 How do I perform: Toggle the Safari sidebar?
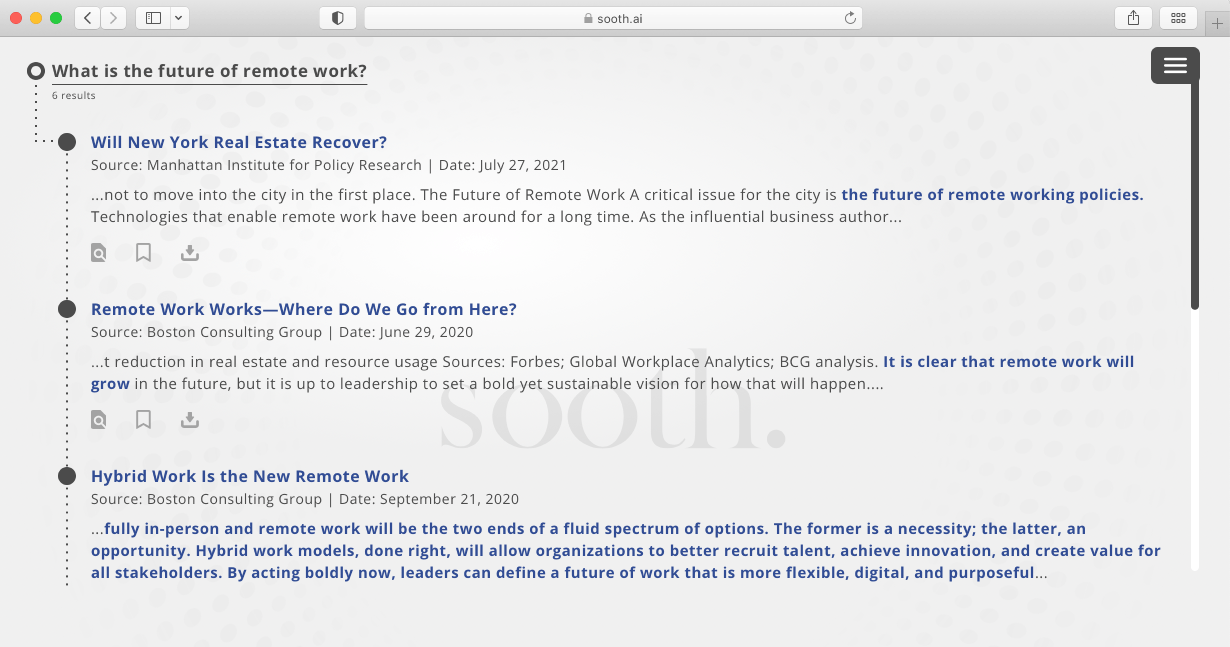[153, 18]
